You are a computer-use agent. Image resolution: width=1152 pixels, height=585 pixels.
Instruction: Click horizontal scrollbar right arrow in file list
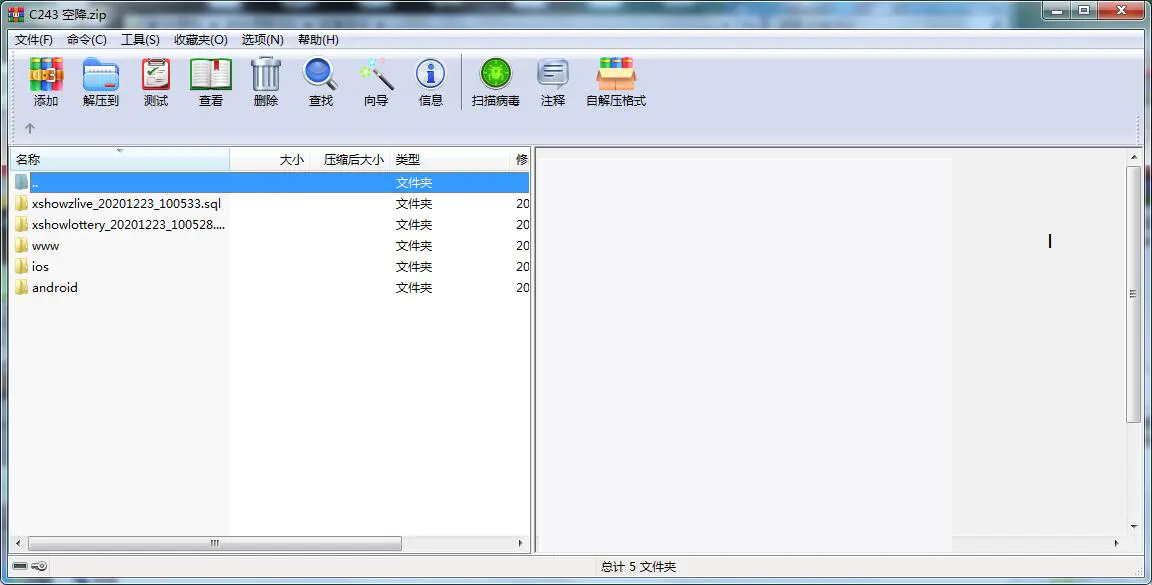[x=520, y=544]
